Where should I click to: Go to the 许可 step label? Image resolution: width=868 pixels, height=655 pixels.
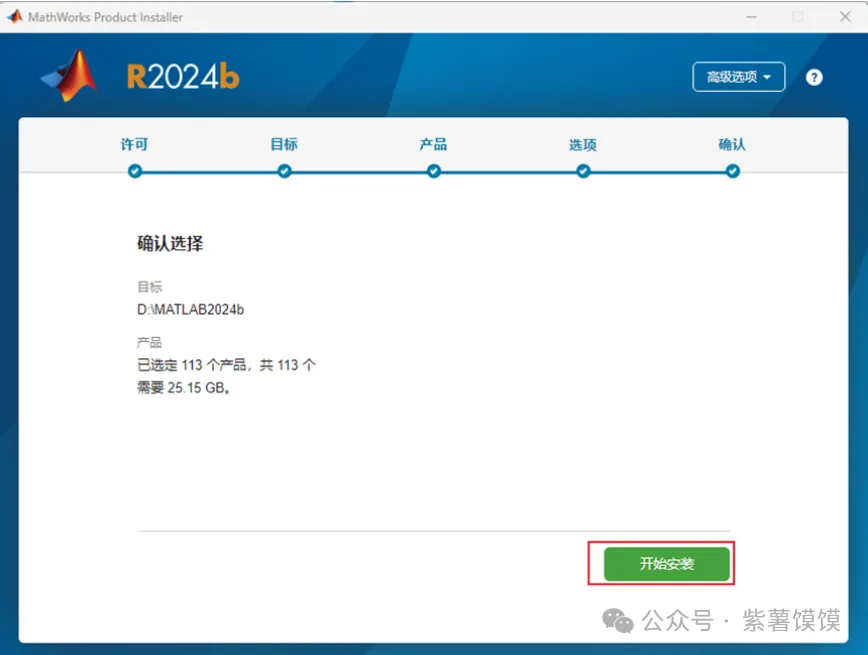tap(135, 145)
